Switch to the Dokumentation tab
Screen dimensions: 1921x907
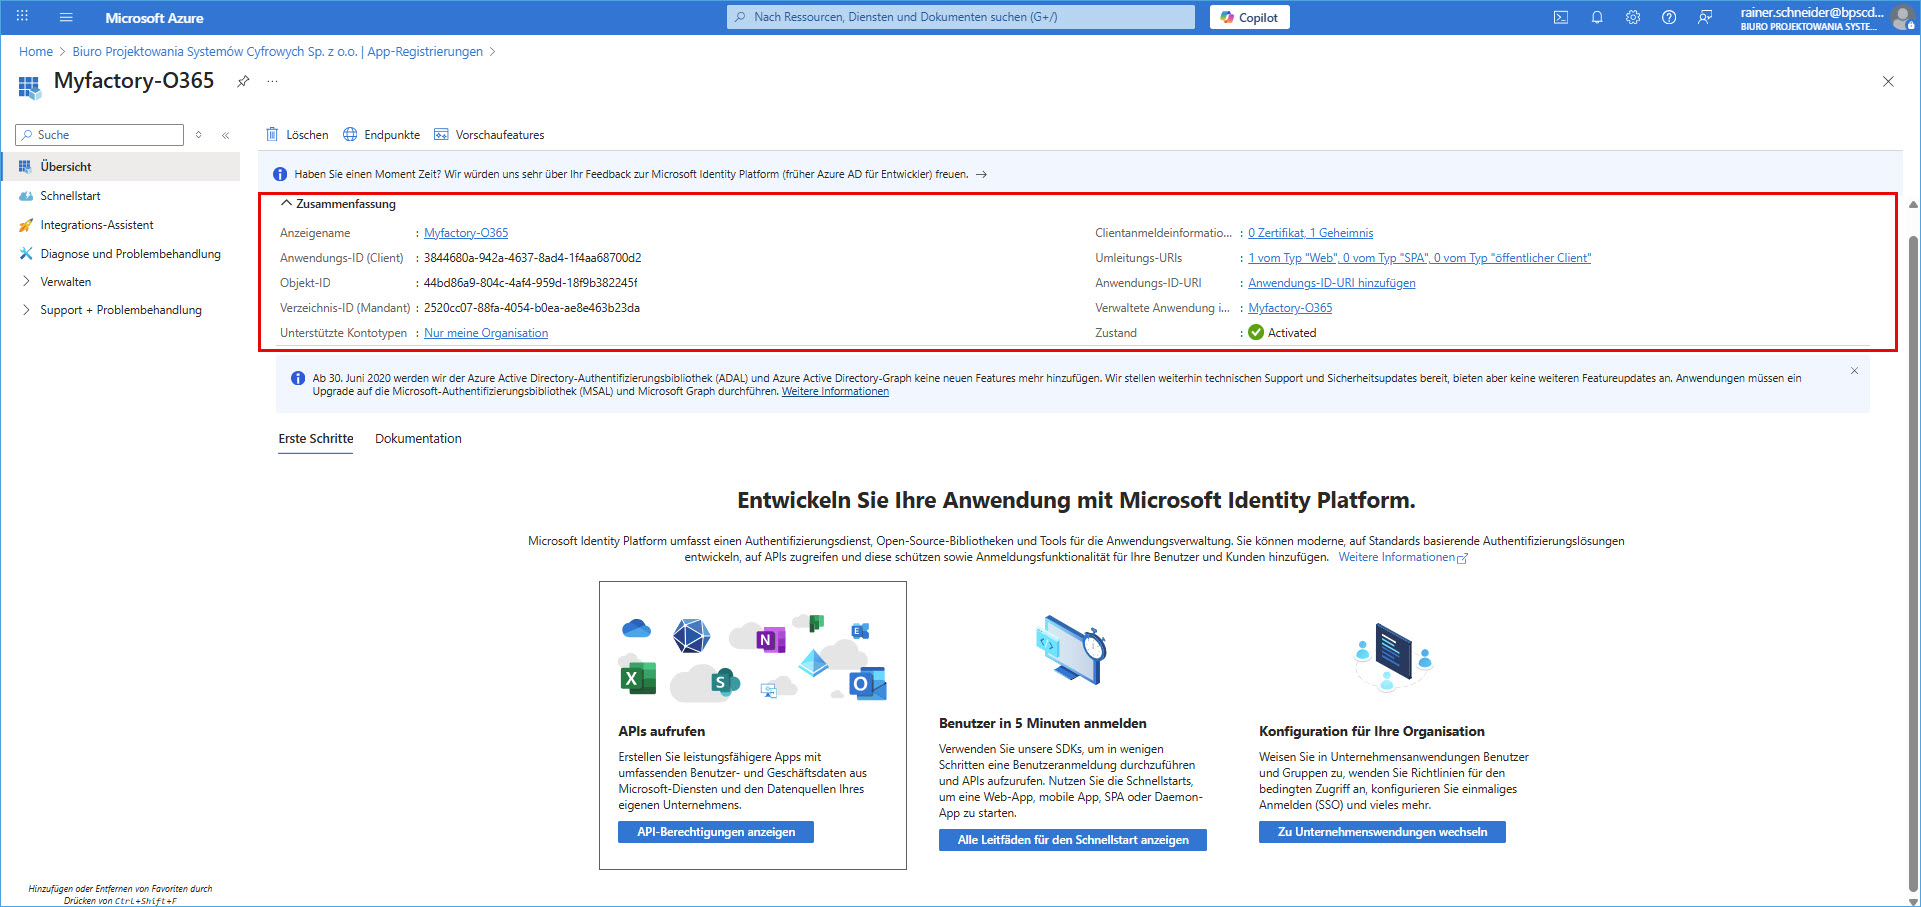[418, 439]
